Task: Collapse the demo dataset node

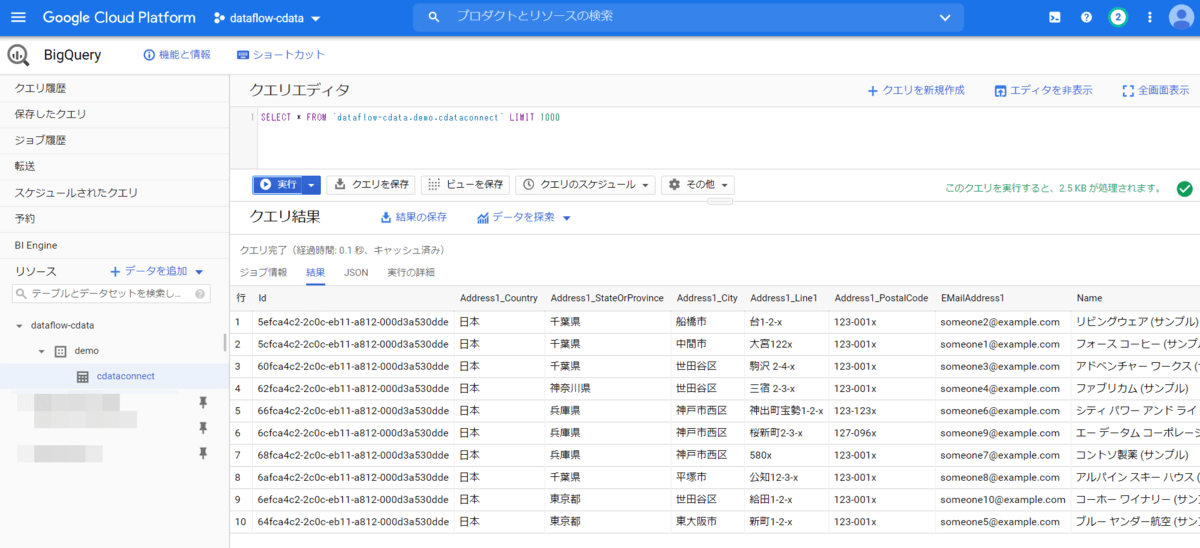Action: click(x=41, y=352)
